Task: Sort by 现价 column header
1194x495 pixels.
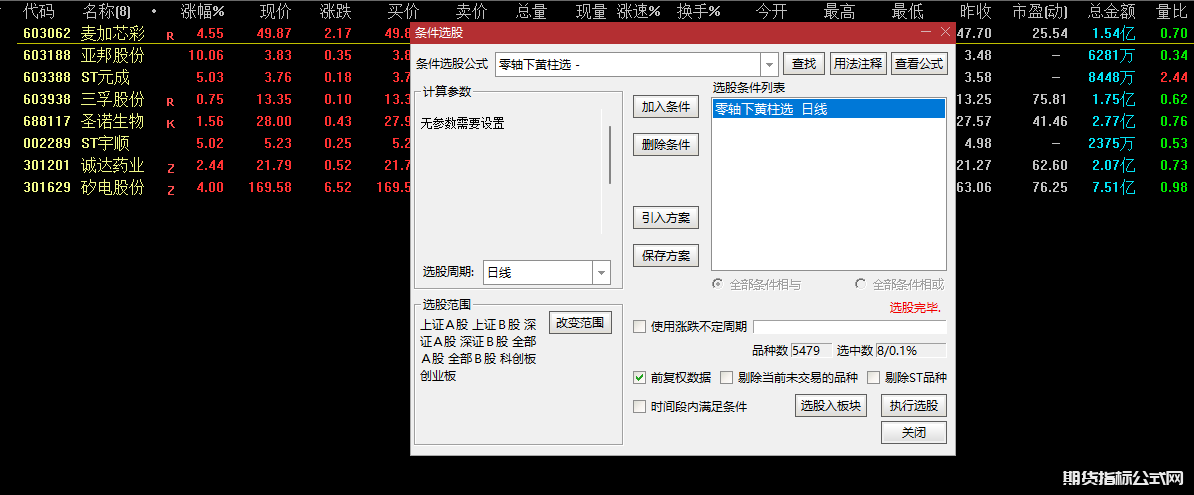Action: pos(275,11)
